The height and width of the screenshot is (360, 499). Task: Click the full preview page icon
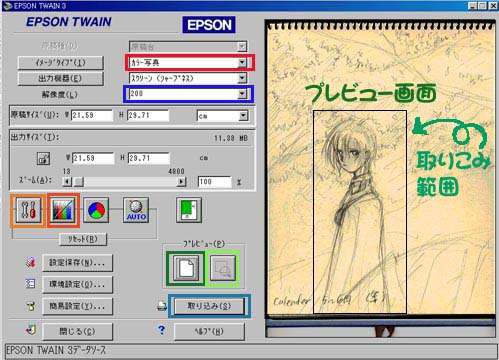click(186, 268)
